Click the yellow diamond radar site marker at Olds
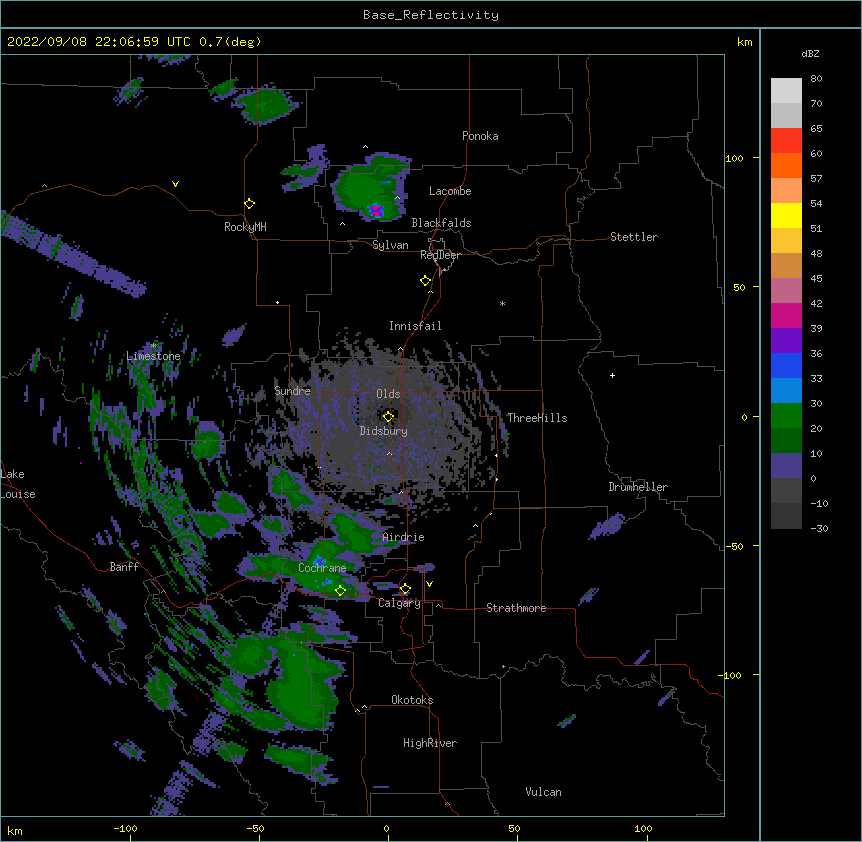The image size is (862, 842). (x=389, y=417)
